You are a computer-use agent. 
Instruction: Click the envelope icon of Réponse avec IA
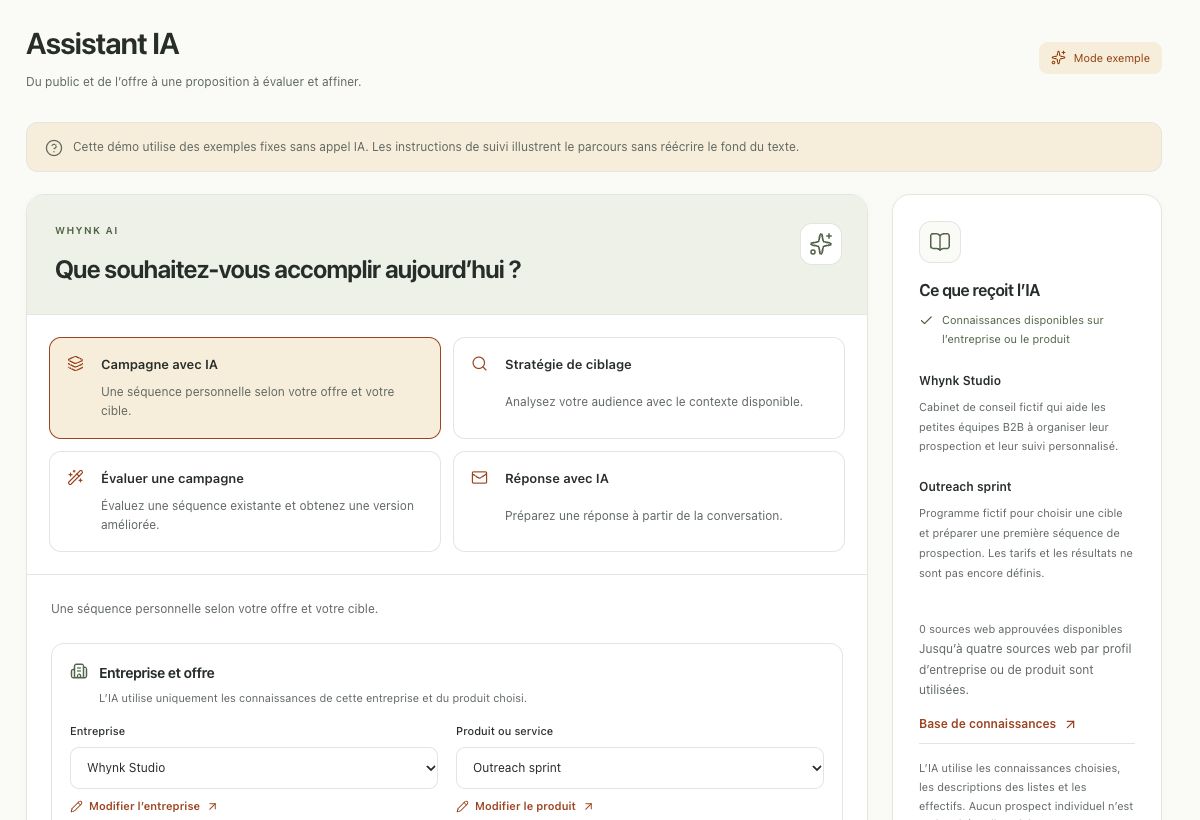[x=480, y=478]
